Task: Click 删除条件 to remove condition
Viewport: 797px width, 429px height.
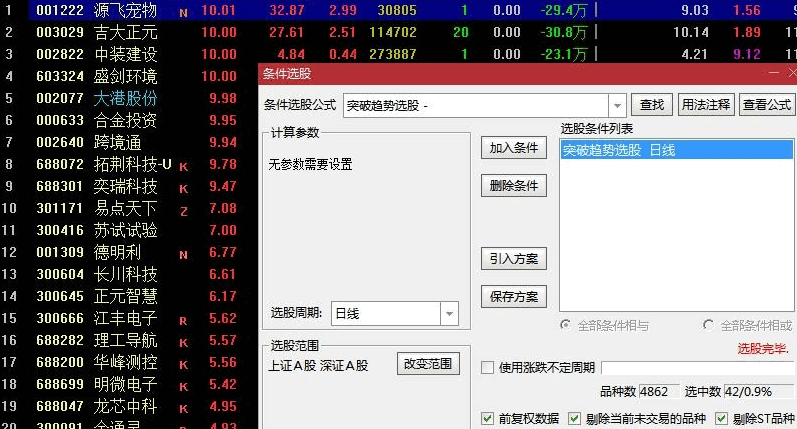Action: [x=514, y=186]
